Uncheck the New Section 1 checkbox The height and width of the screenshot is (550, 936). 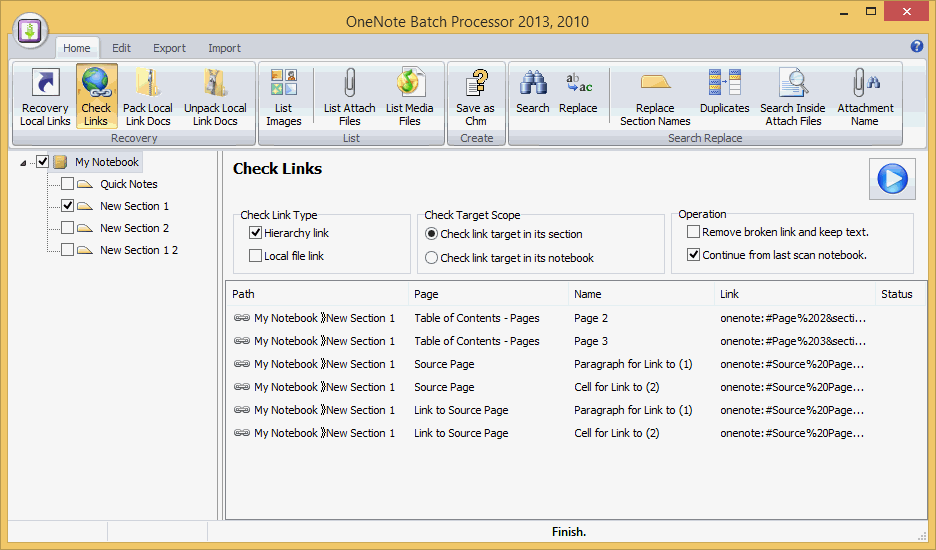[x=67, y=206]
